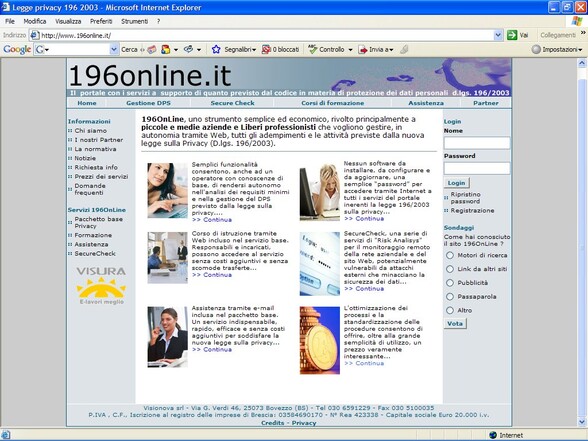The image size is (588, 441).
Task: Select the 'Pubblicità' poll option
Action: 450,283
